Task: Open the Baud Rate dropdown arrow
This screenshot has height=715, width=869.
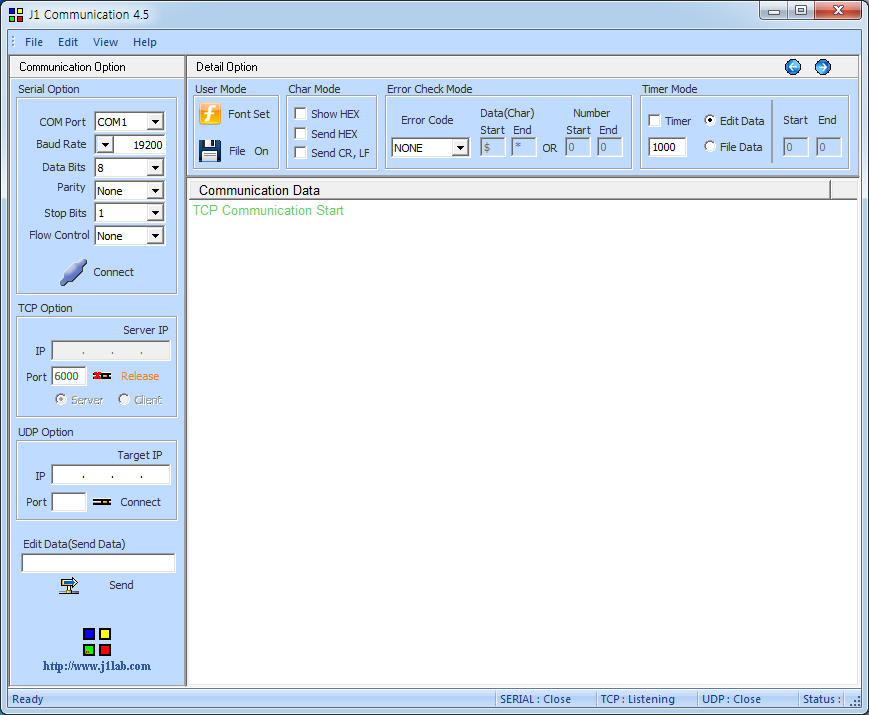Action: [105, 145]
